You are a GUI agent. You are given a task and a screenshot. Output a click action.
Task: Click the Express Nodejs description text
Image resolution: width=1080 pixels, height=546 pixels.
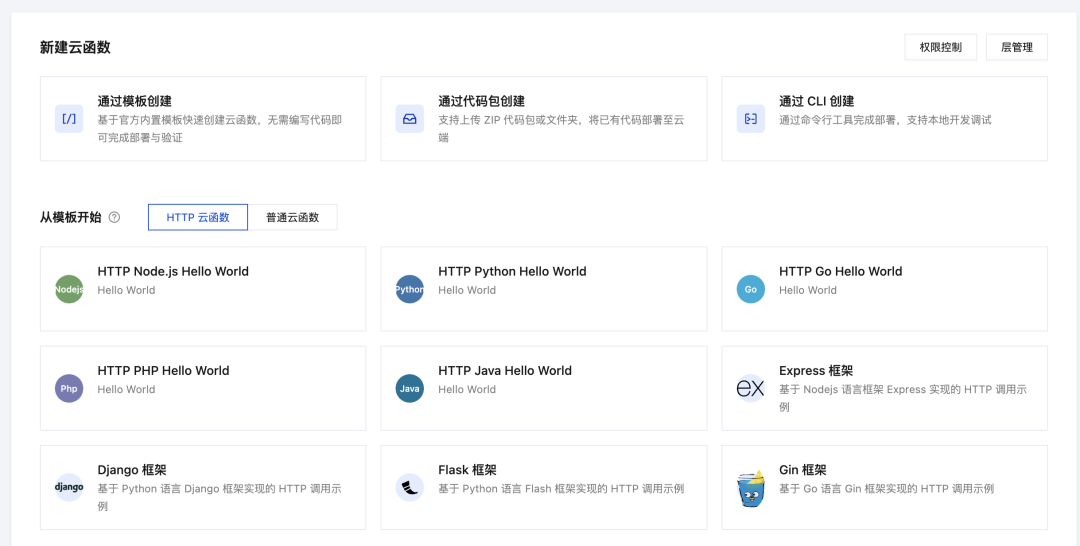tap(902, 398)
